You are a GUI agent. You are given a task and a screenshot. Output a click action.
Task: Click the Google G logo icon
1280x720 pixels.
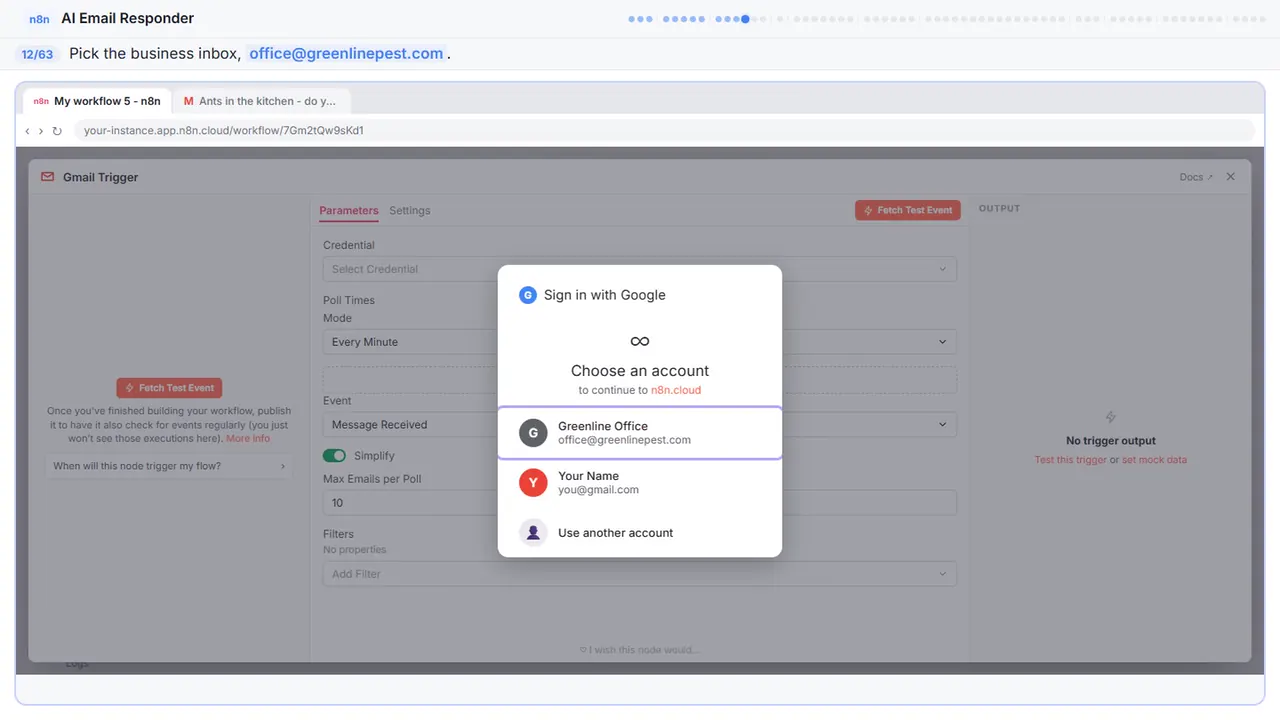pyautogui.click(x=527, y=295)
